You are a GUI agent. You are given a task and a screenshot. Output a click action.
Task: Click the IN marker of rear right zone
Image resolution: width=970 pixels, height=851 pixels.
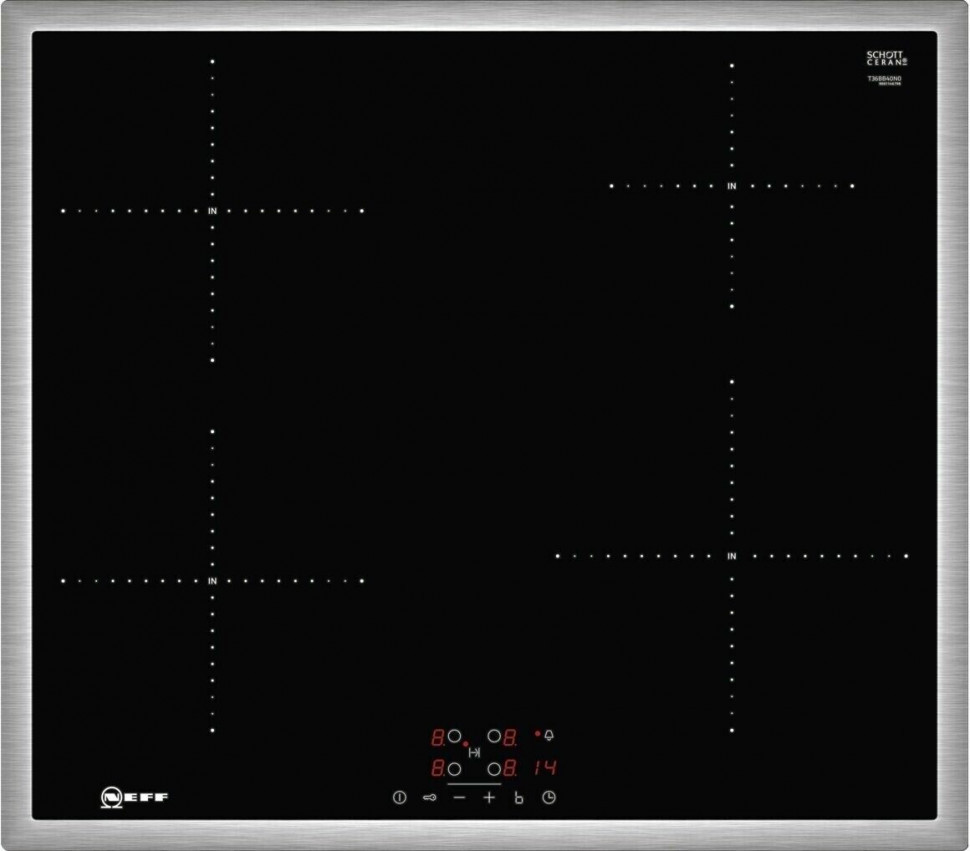click(x=732, y=186)
